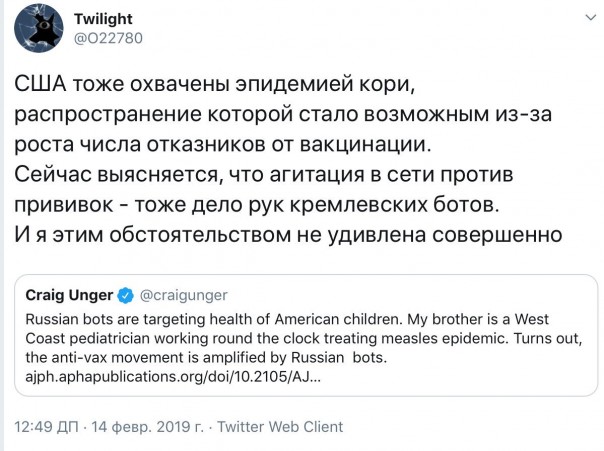Click the verified badge beside Craig Unger

(125, 295)
